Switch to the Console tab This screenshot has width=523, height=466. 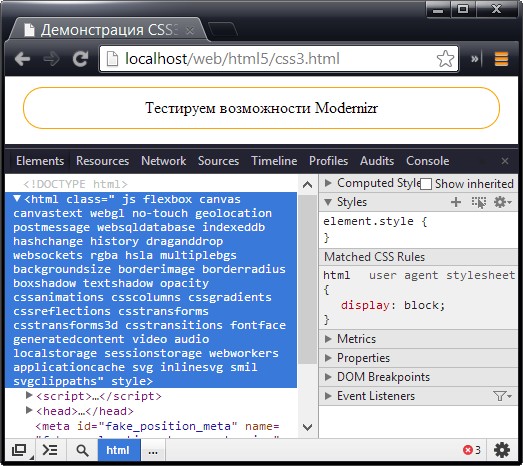click(x=428, y=161)
